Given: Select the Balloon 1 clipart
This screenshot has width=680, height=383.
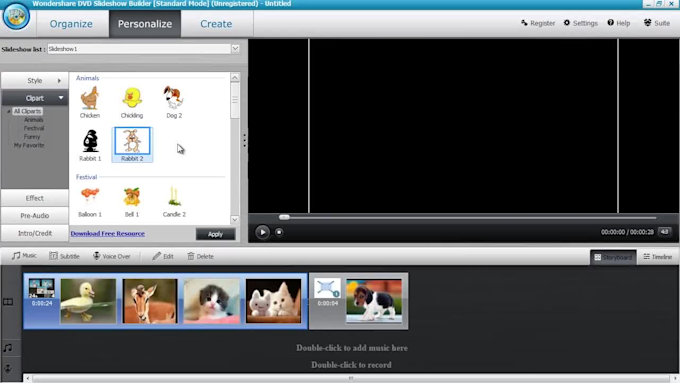Looking at the screenshot, I should 90,202.
